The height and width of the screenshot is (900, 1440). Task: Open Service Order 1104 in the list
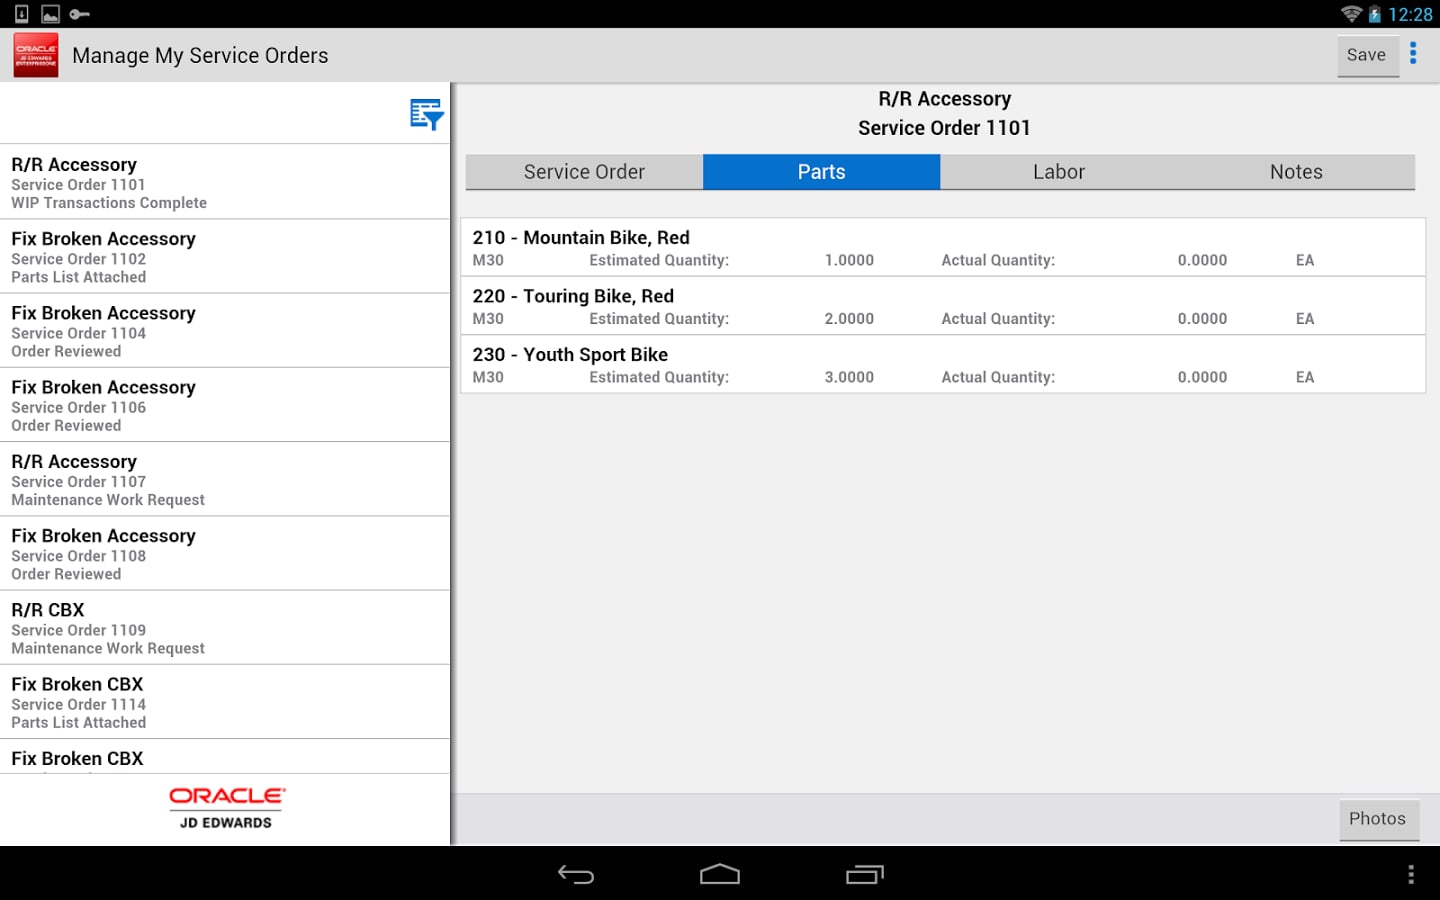pos(225,331)
